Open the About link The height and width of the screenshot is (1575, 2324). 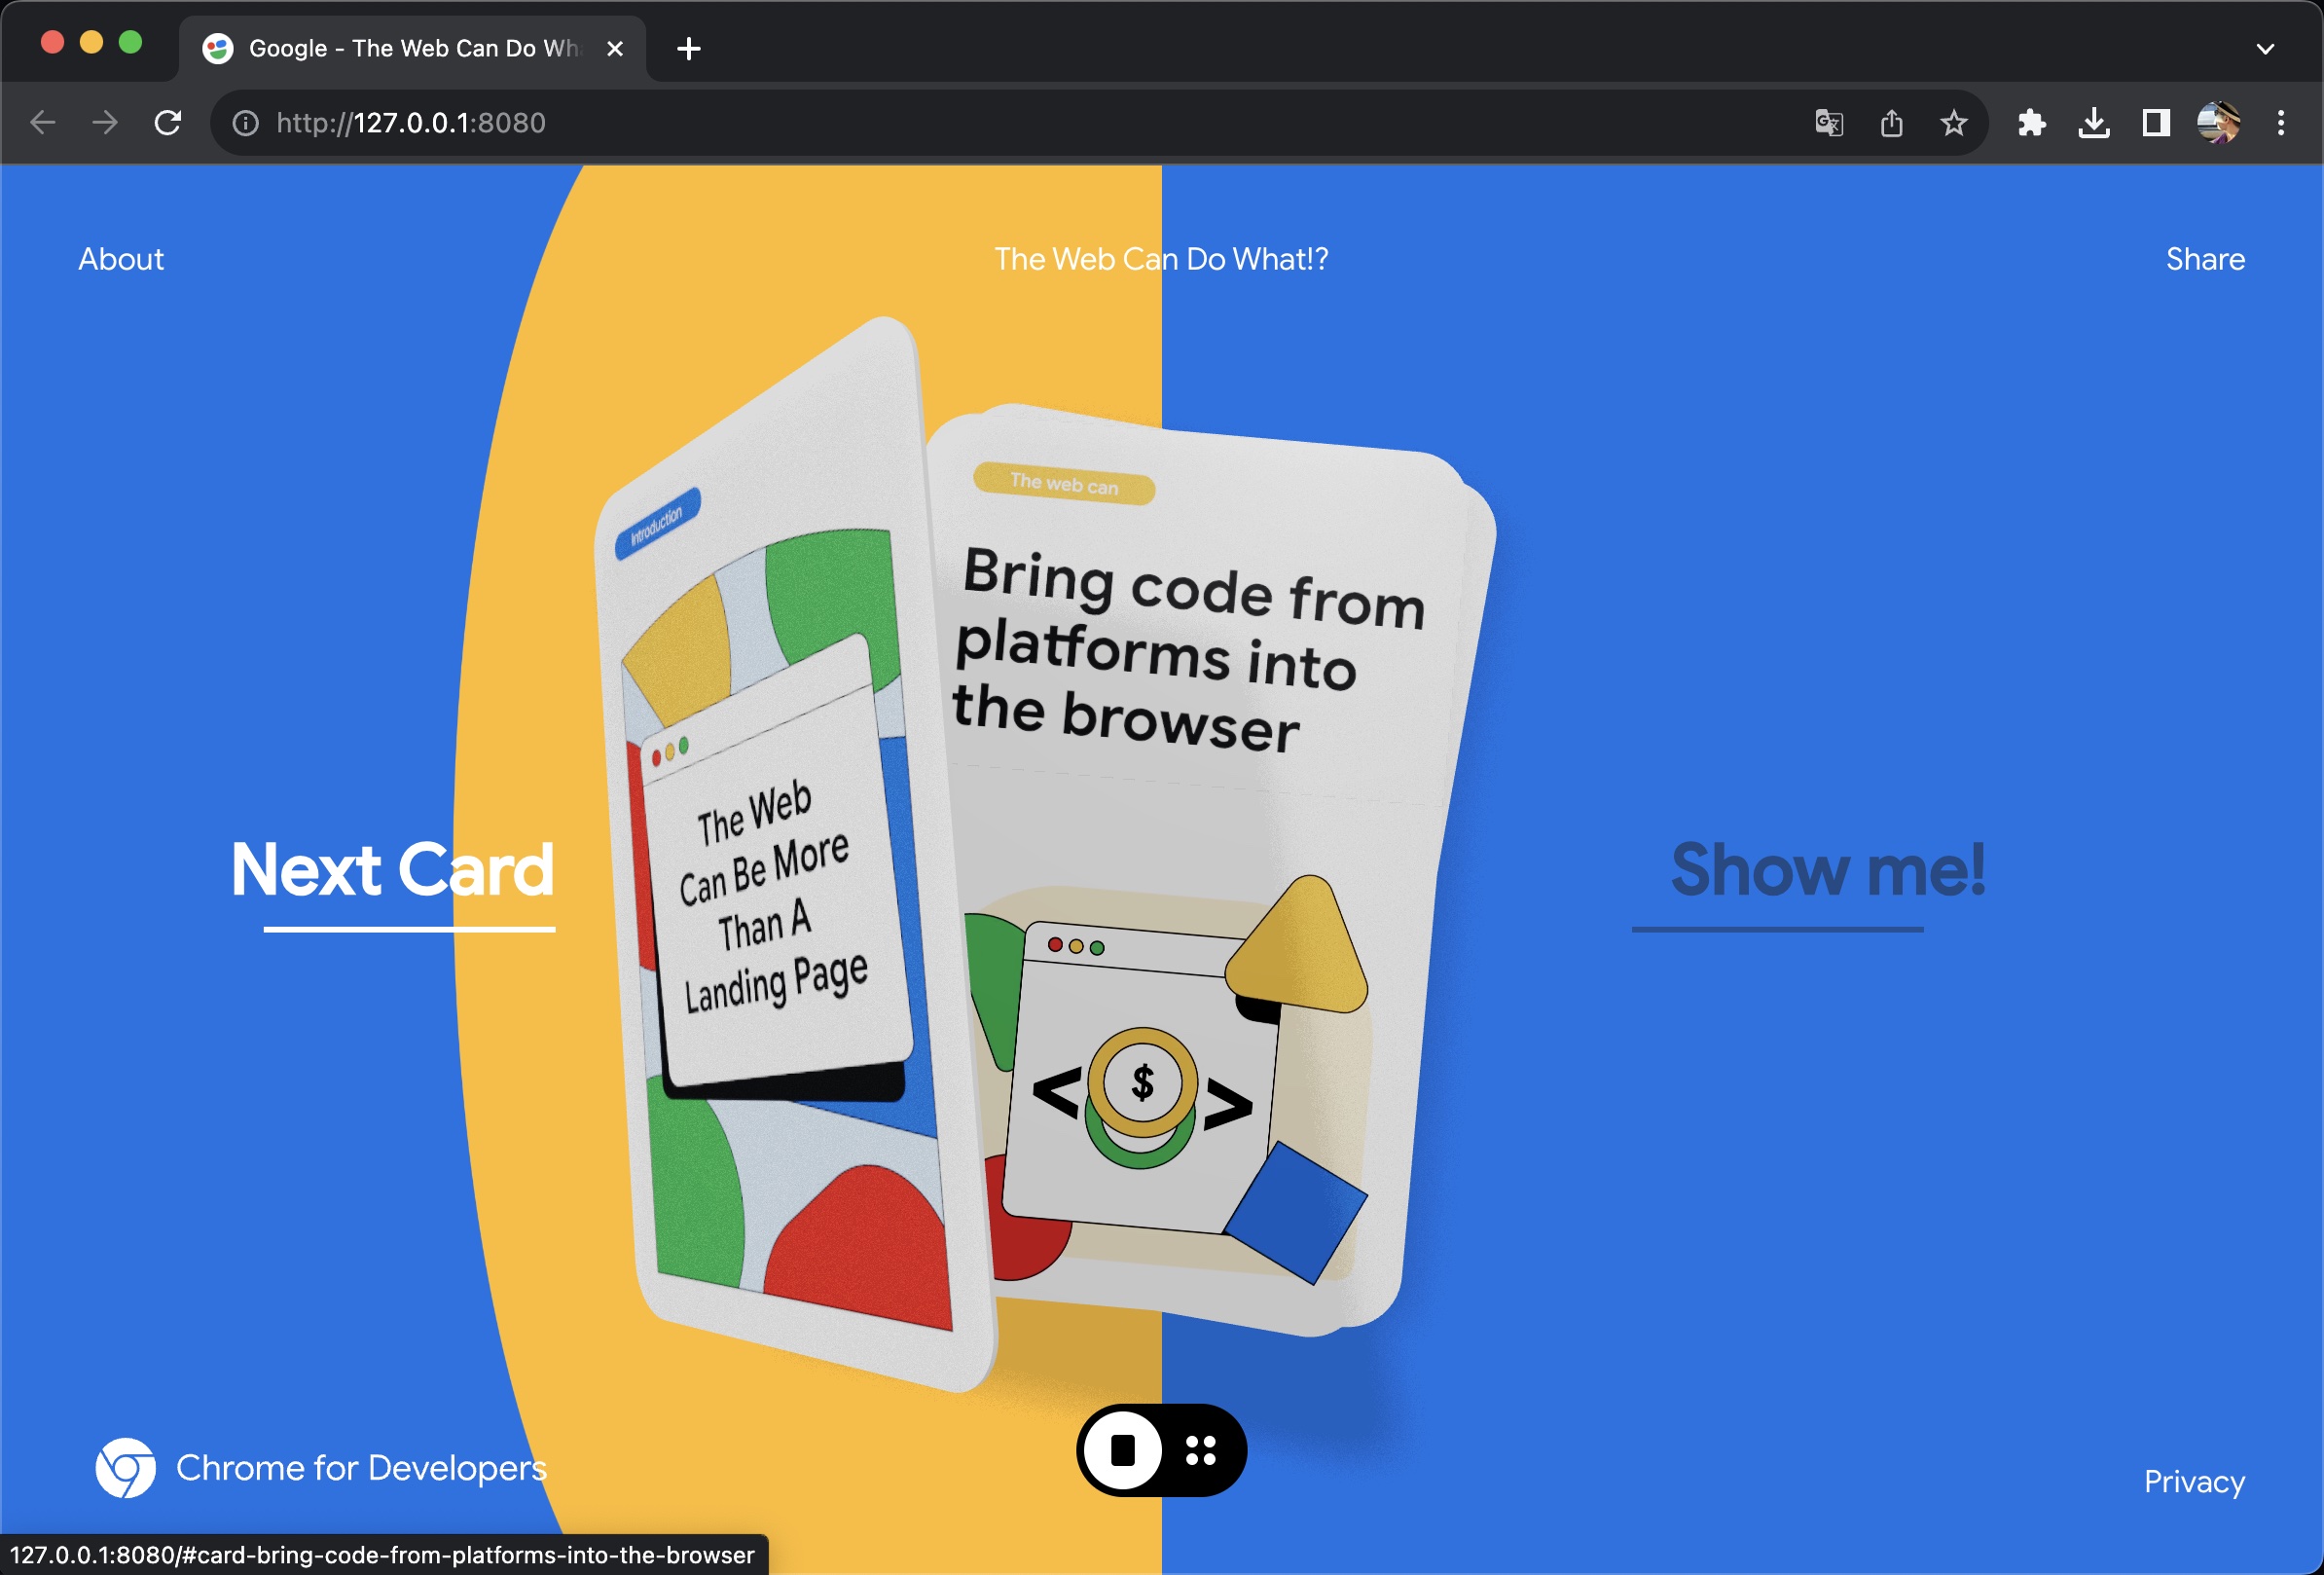(121, 259)
